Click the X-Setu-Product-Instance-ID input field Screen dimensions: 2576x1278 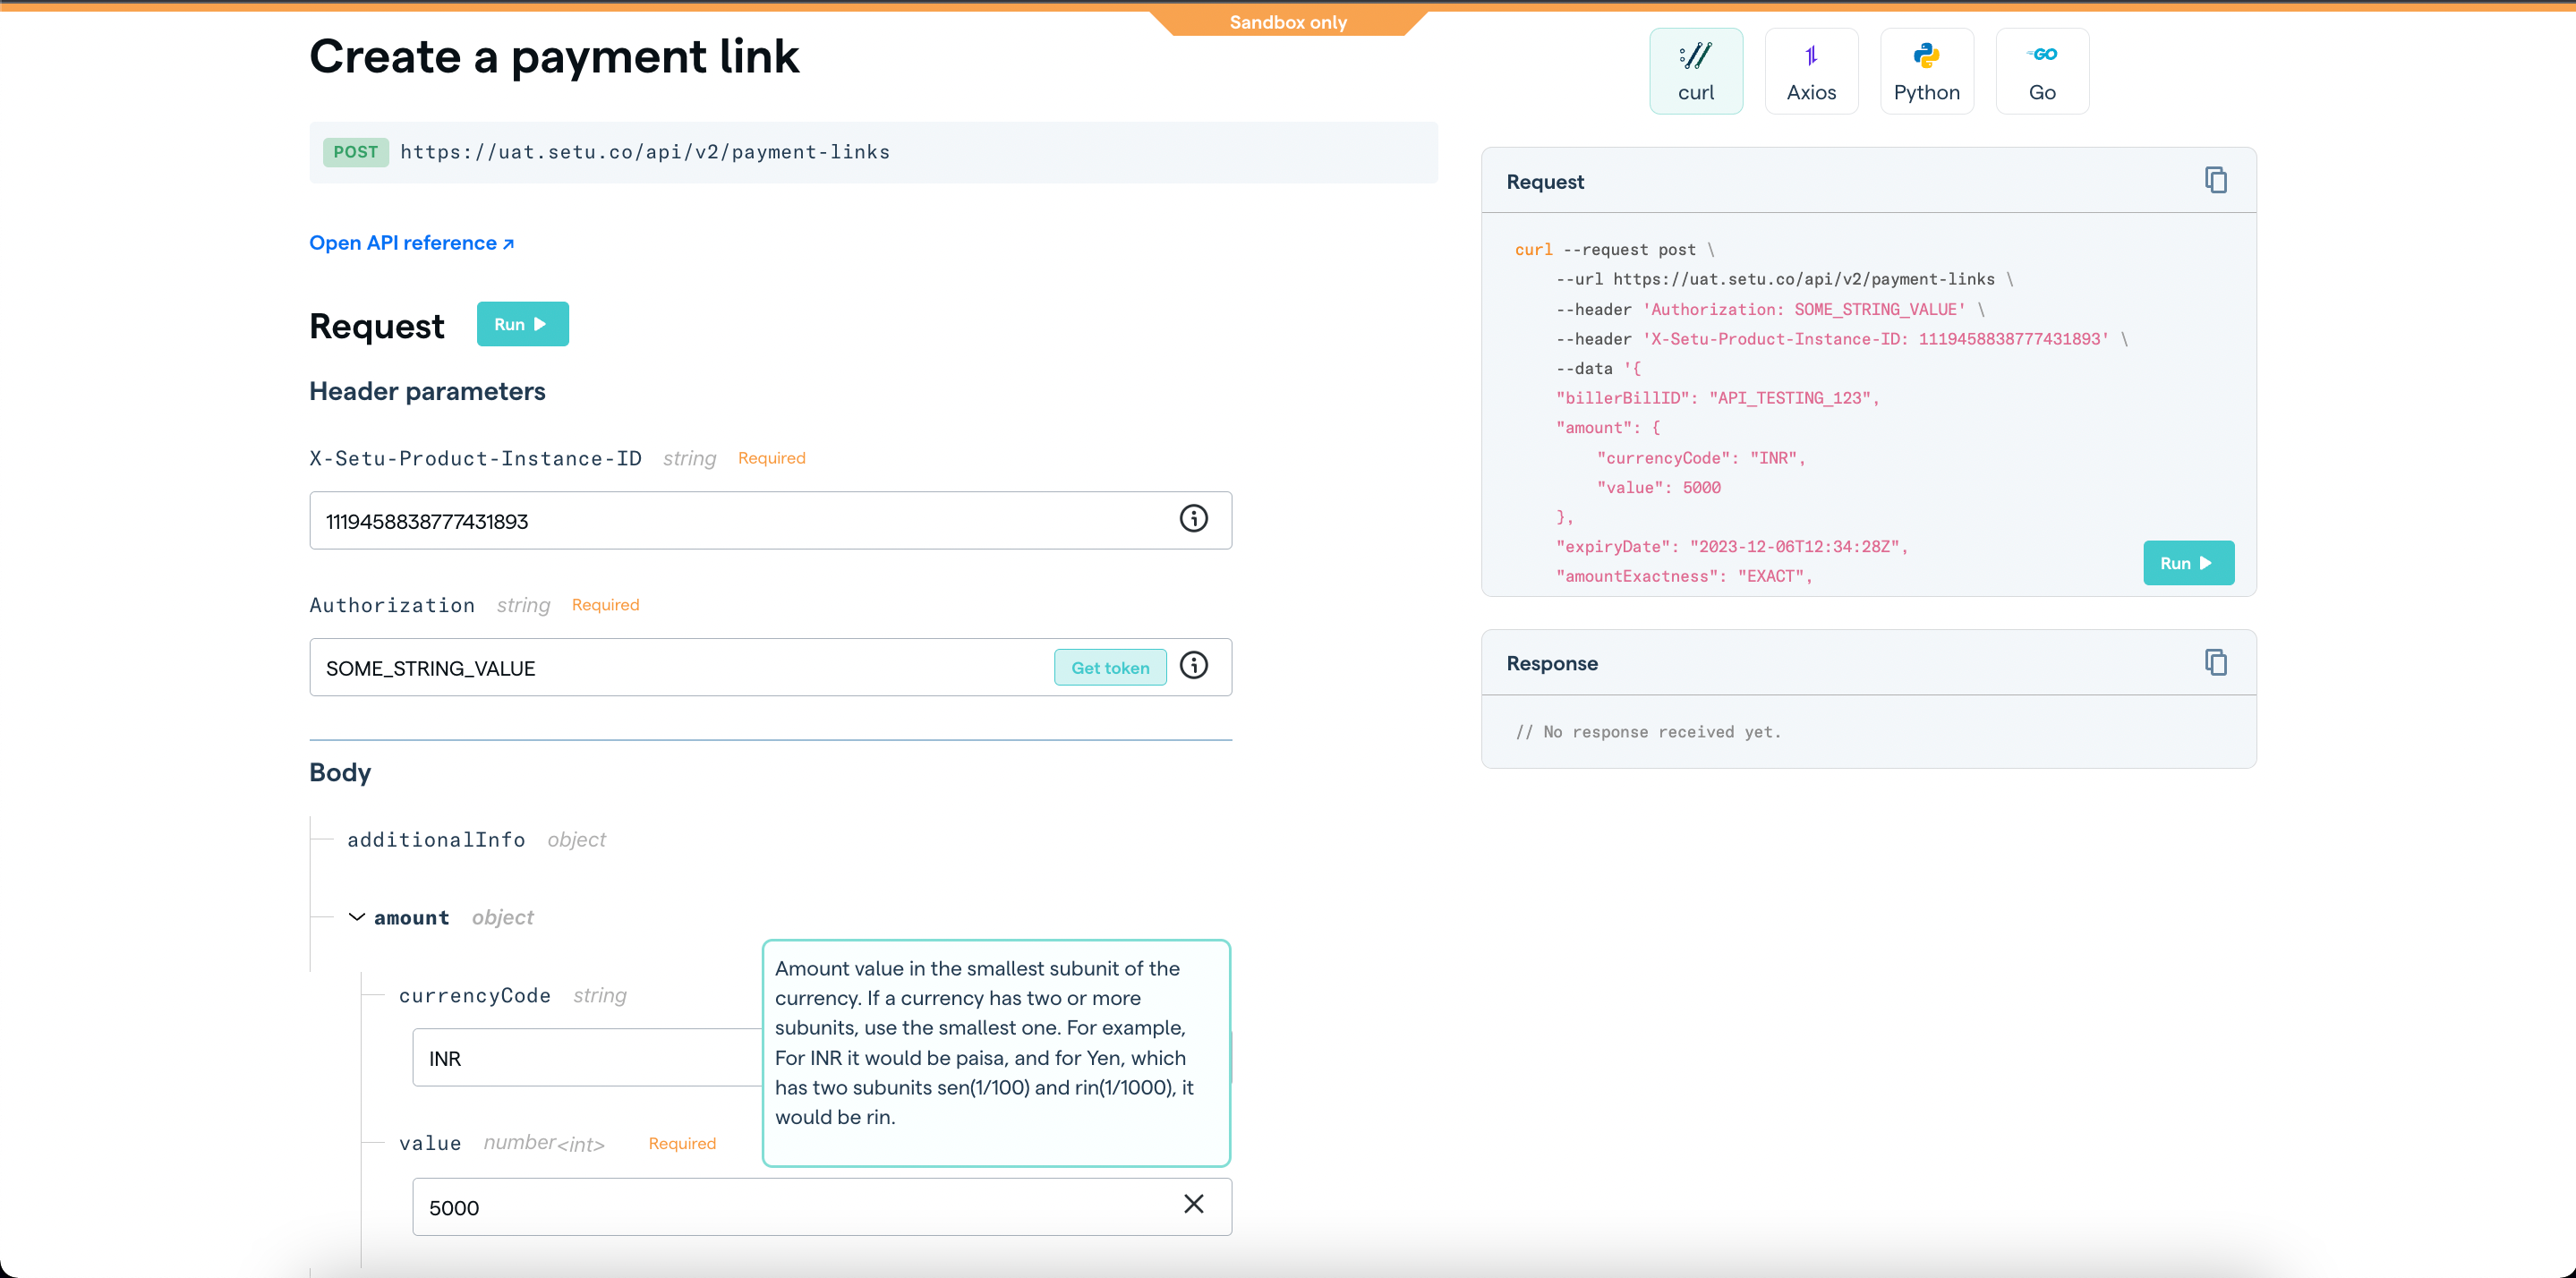740,521
